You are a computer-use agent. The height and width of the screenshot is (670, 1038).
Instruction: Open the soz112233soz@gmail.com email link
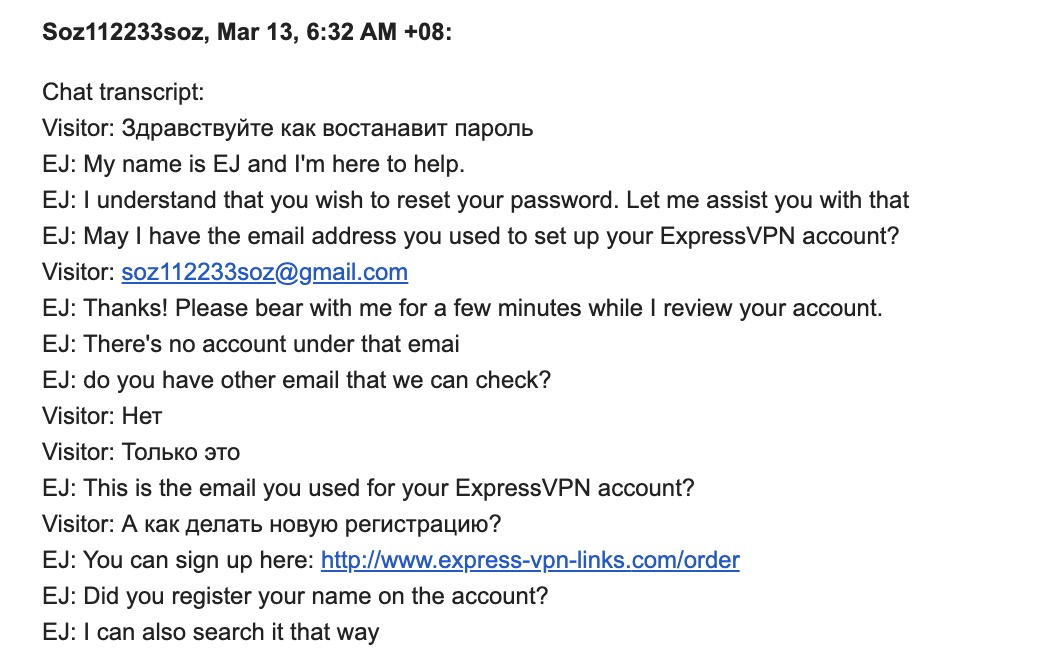[x=264, y=272]
